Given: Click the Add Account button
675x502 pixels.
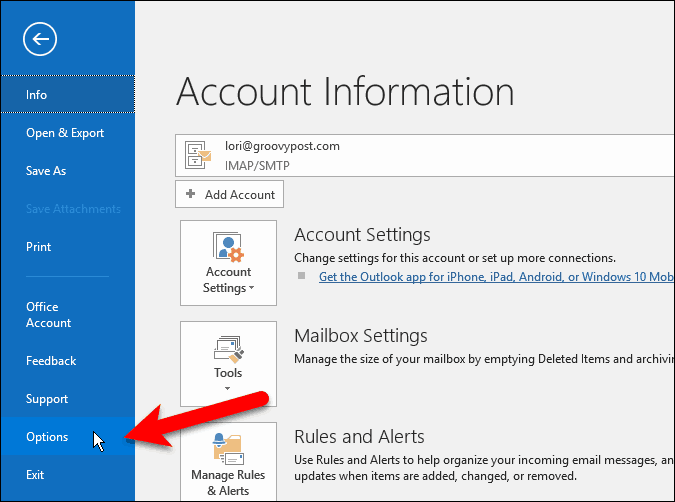Looking at the screenshot, I should click(229, 194).
